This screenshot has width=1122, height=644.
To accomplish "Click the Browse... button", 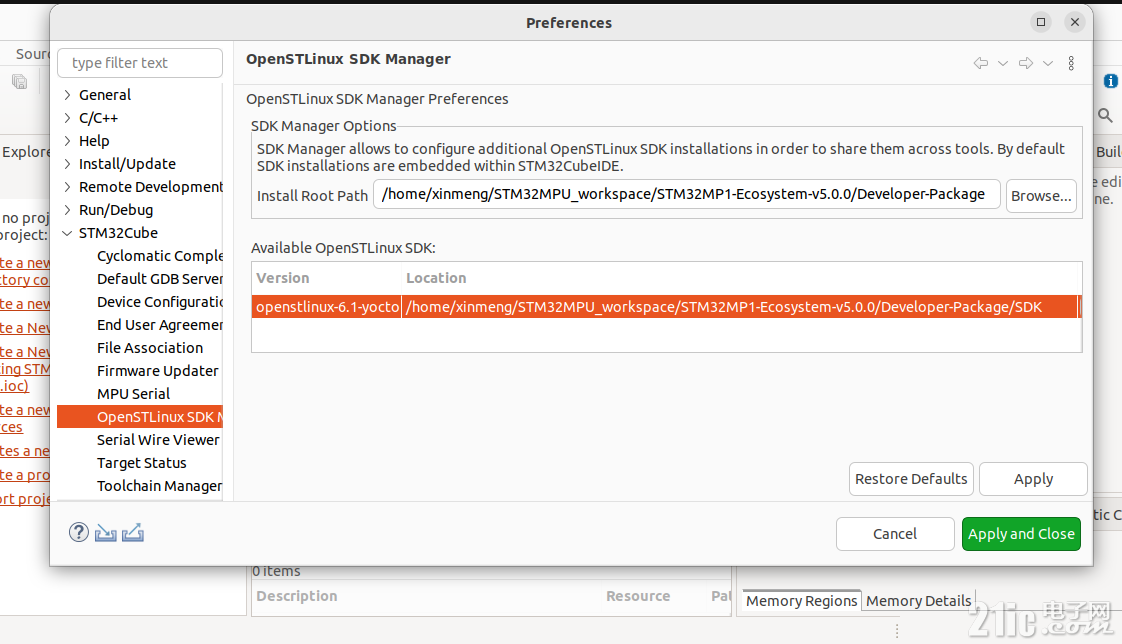I will [1041, 195].
